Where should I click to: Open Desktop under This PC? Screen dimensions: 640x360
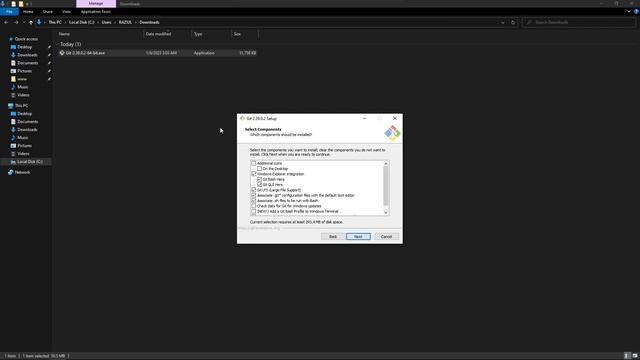click(x=24, y=114)
